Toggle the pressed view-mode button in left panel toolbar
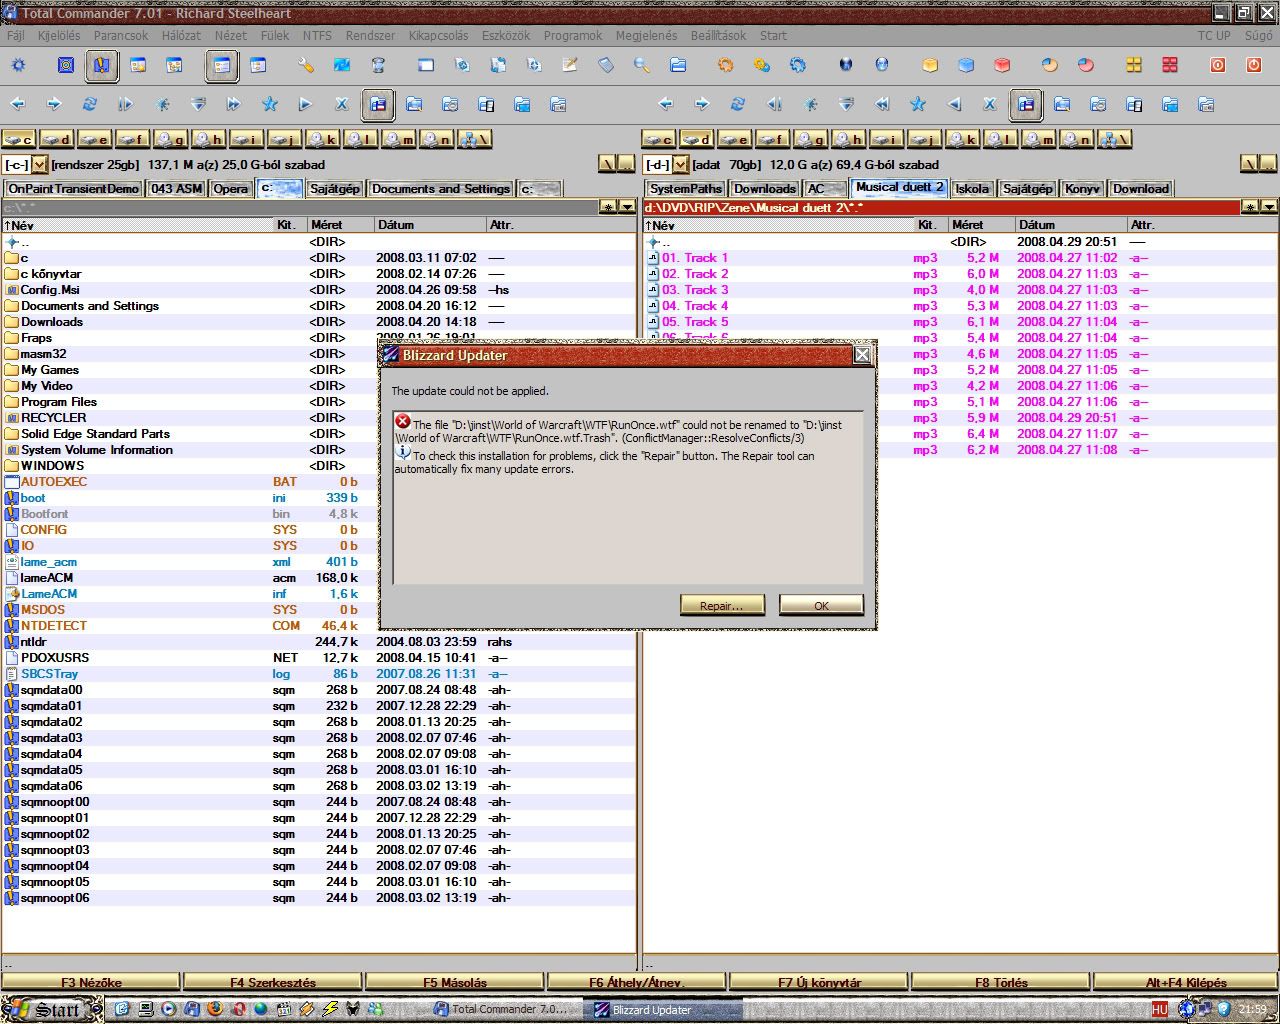The height and width of the screenshot is (1024, 1280). (378, 104)
